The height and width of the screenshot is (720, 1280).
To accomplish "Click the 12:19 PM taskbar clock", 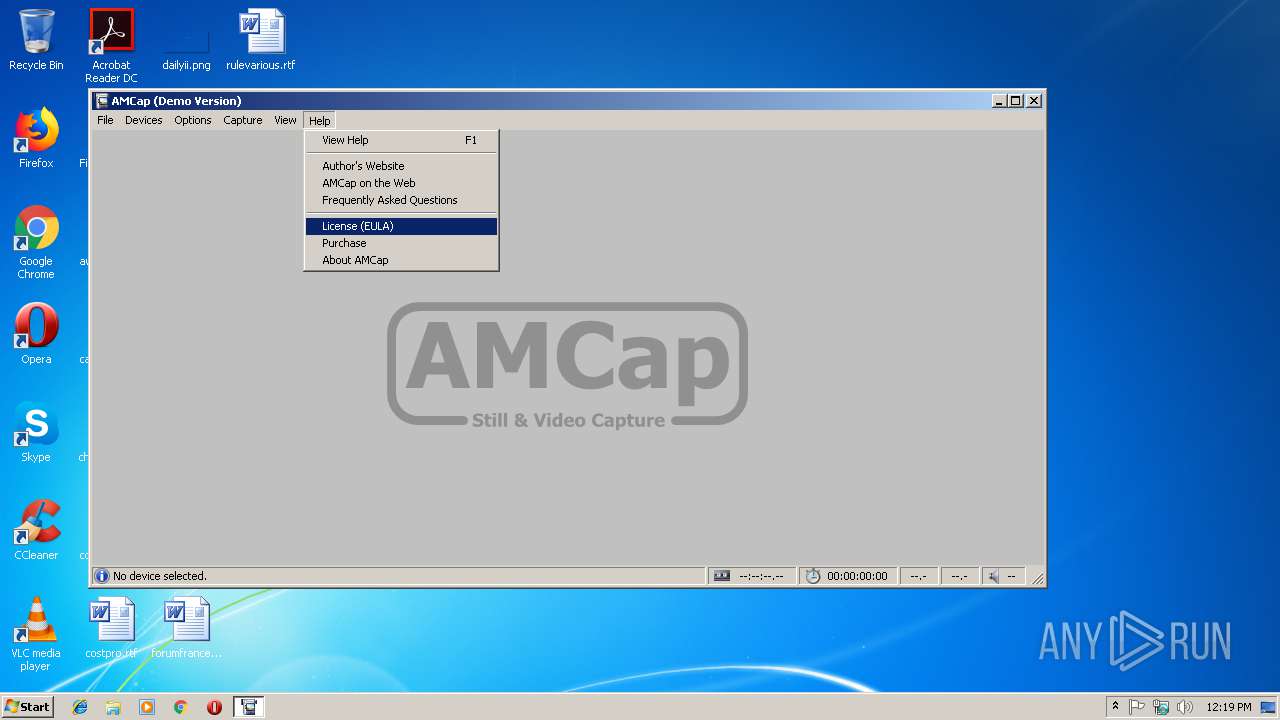I will tap(1229, 707).
